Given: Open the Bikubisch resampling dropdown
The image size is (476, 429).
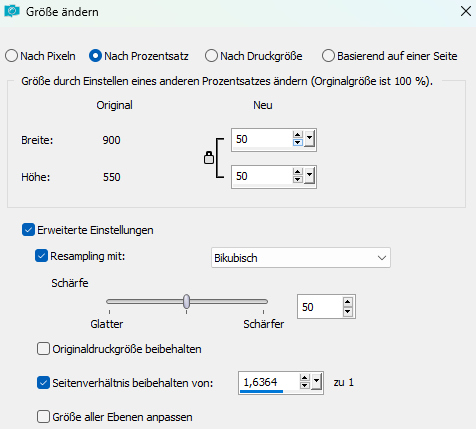Looking at the screenshot, I should pyautogui.click(x=301, y=258).
